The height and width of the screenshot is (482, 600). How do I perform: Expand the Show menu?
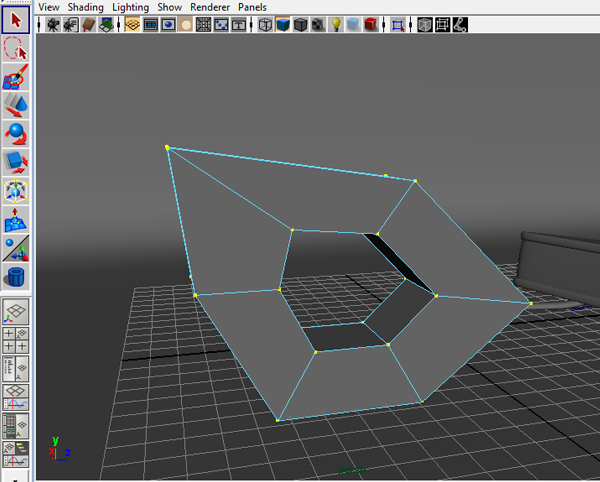[169, 7]
